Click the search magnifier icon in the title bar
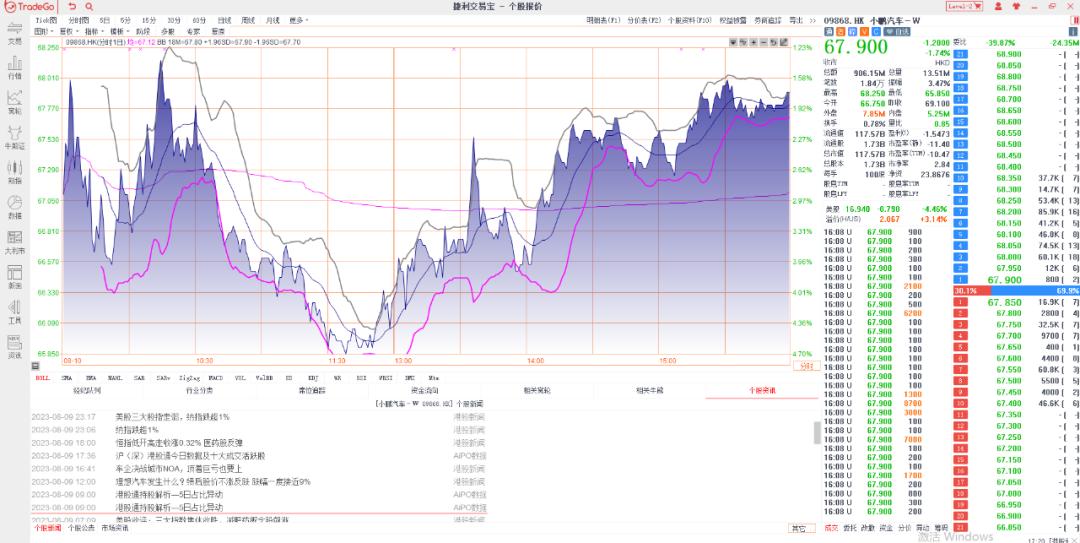Image resolution: width=1080 pixels, height=543 pixels. click(89, 6)
